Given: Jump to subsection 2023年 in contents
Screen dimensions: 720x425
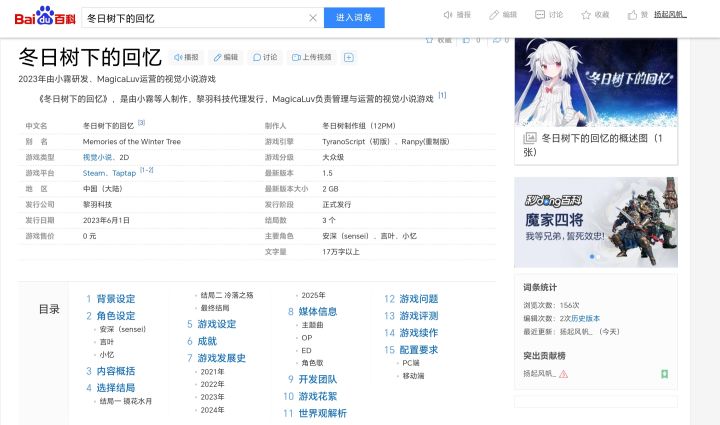Looking at the screenshot, I should [212, 397].
